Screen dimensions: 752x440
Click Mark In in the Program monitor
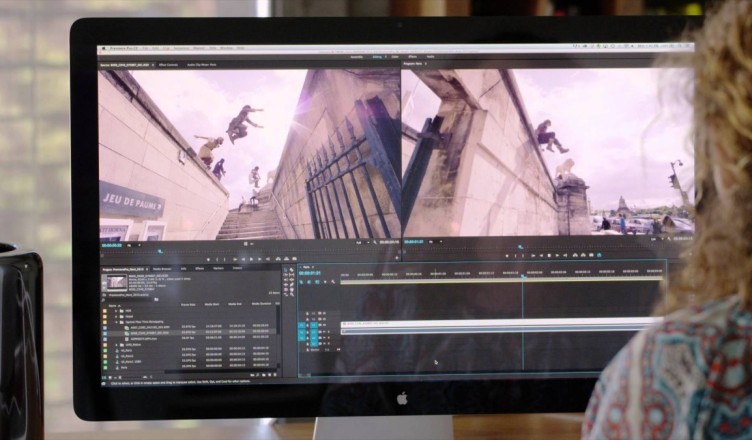click(516, 255)
